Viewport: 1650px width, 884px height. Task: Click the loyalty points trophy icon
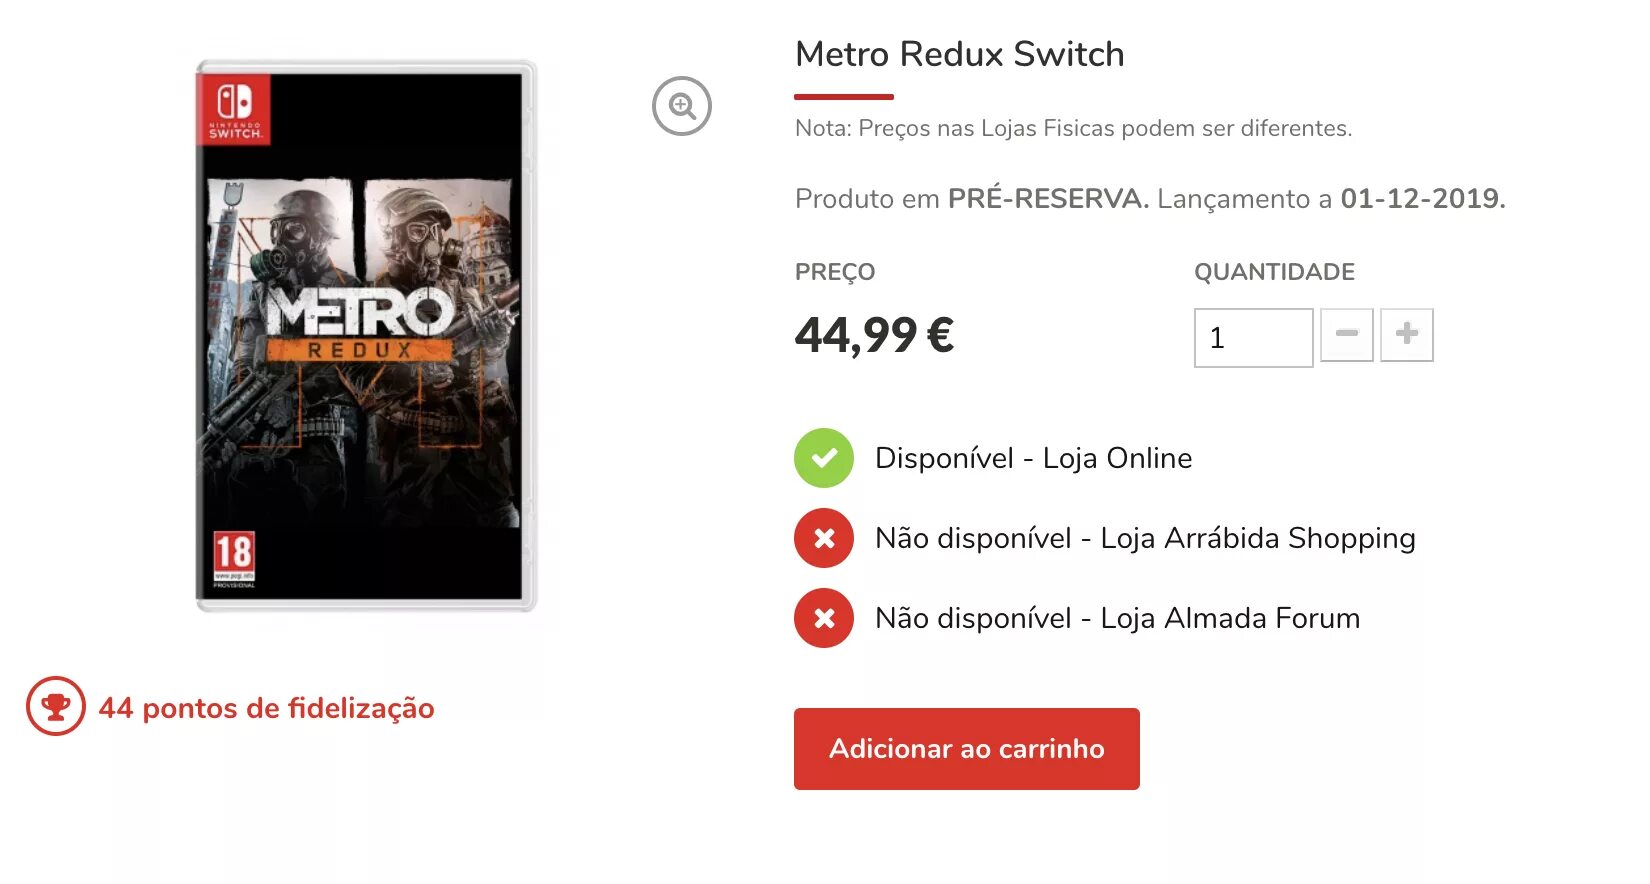coord(56,706)
